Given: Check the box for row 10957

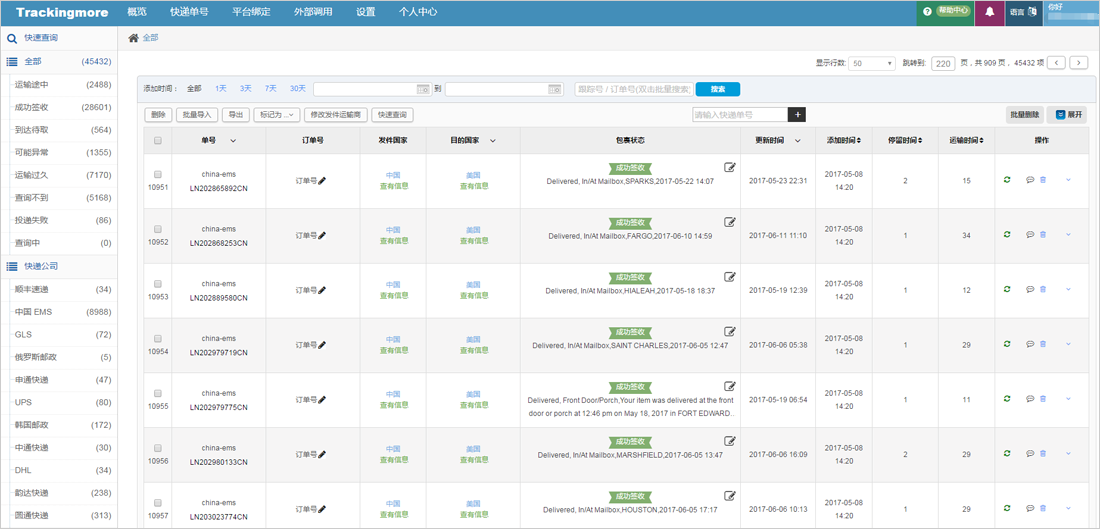Looking at the screenshot, I should click(158, 502).
